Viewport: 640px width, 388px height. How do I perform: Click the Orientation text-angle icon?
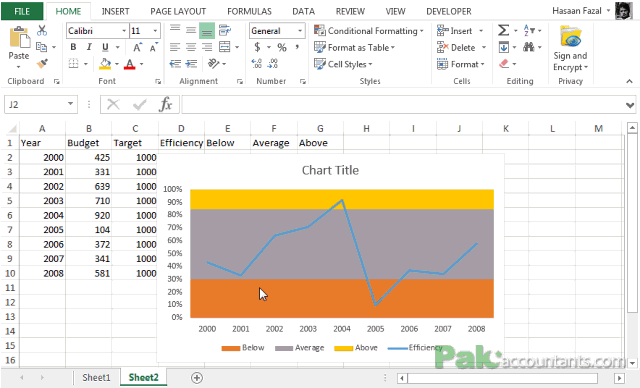(x=213, y=64)
